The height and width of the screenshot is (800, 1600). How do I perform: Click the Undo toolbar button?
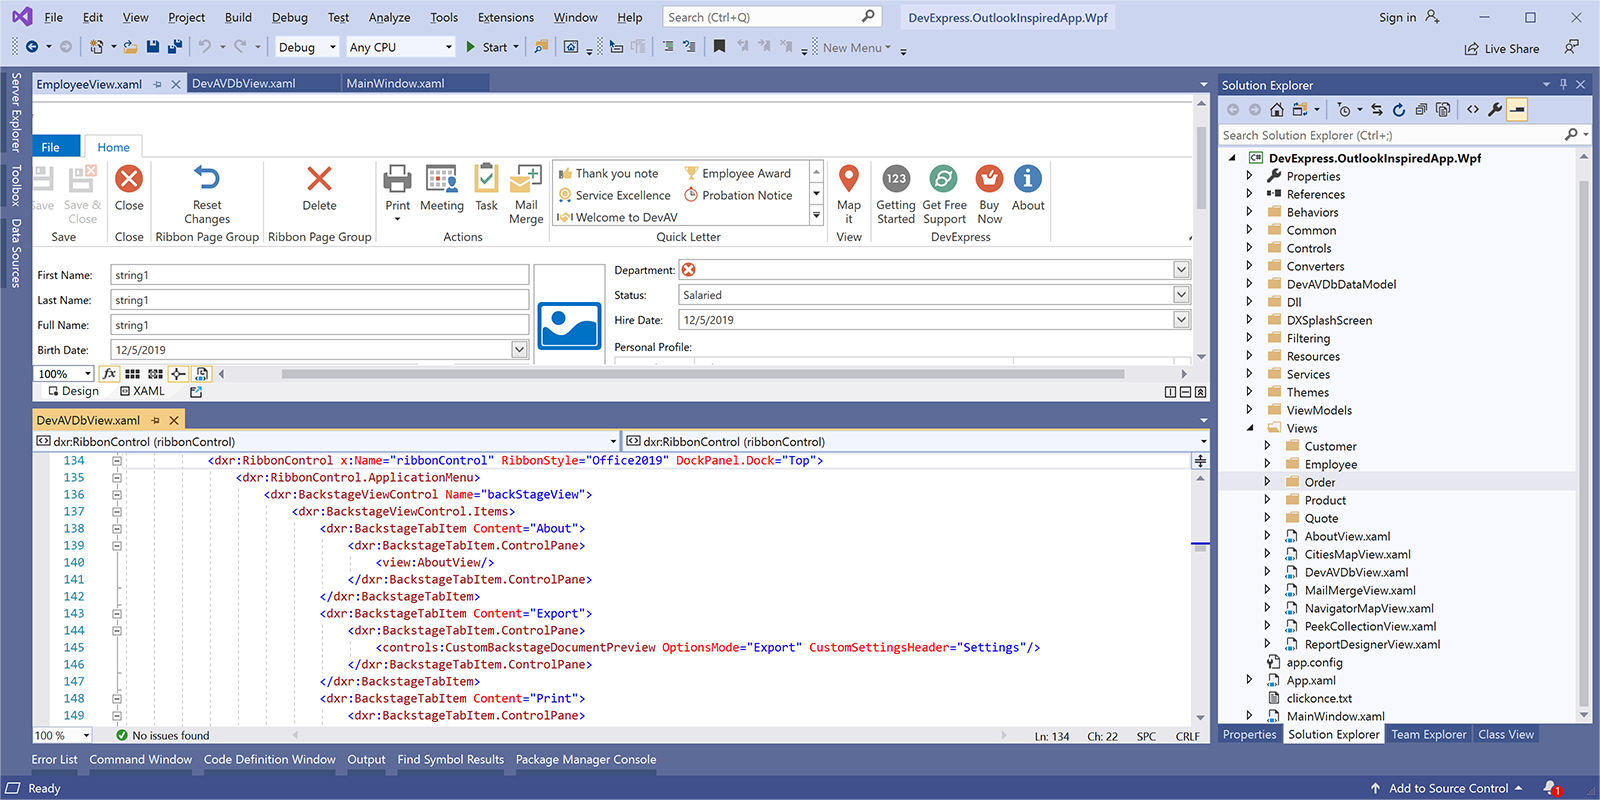pos(205,47)
